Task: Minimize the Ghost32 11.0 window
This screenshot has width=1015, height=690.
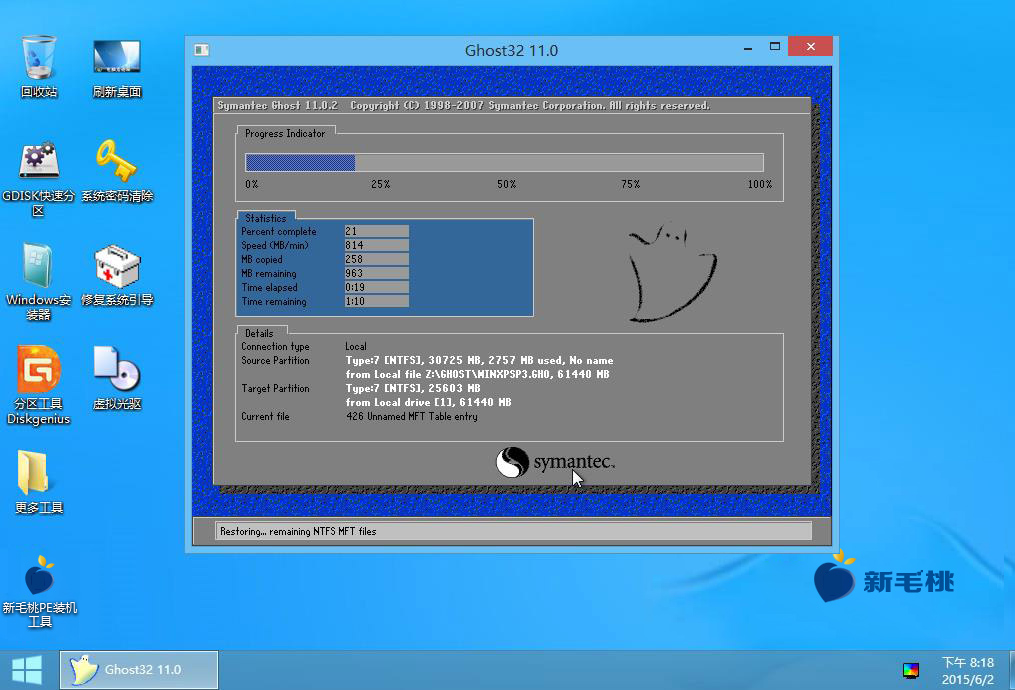Action: [748, 47]
